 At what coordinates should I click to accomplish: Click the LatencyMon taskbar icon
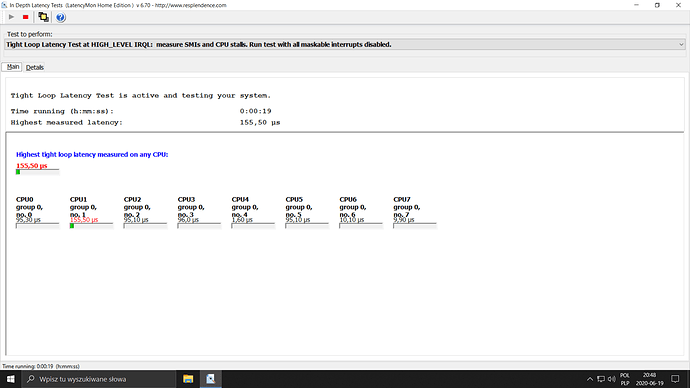(210, 379)
